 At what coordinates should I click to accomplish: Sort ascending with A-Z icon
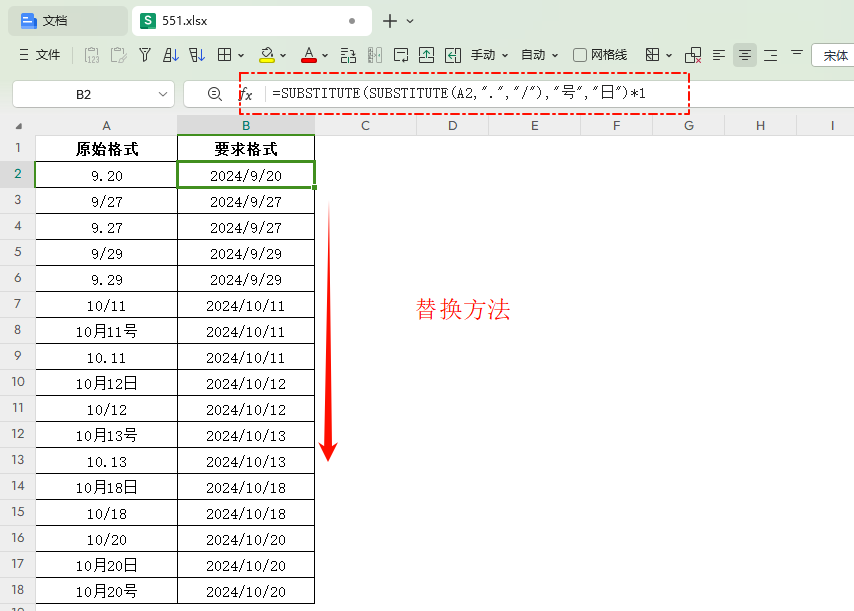tap(170, 55)
